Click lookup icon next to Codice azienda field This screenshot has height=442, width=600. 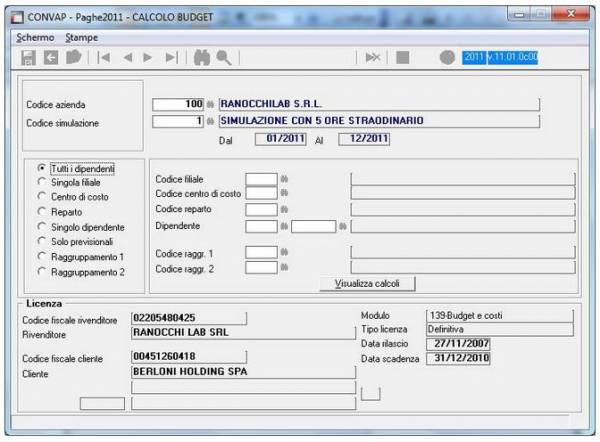click(x=210, y=104)
